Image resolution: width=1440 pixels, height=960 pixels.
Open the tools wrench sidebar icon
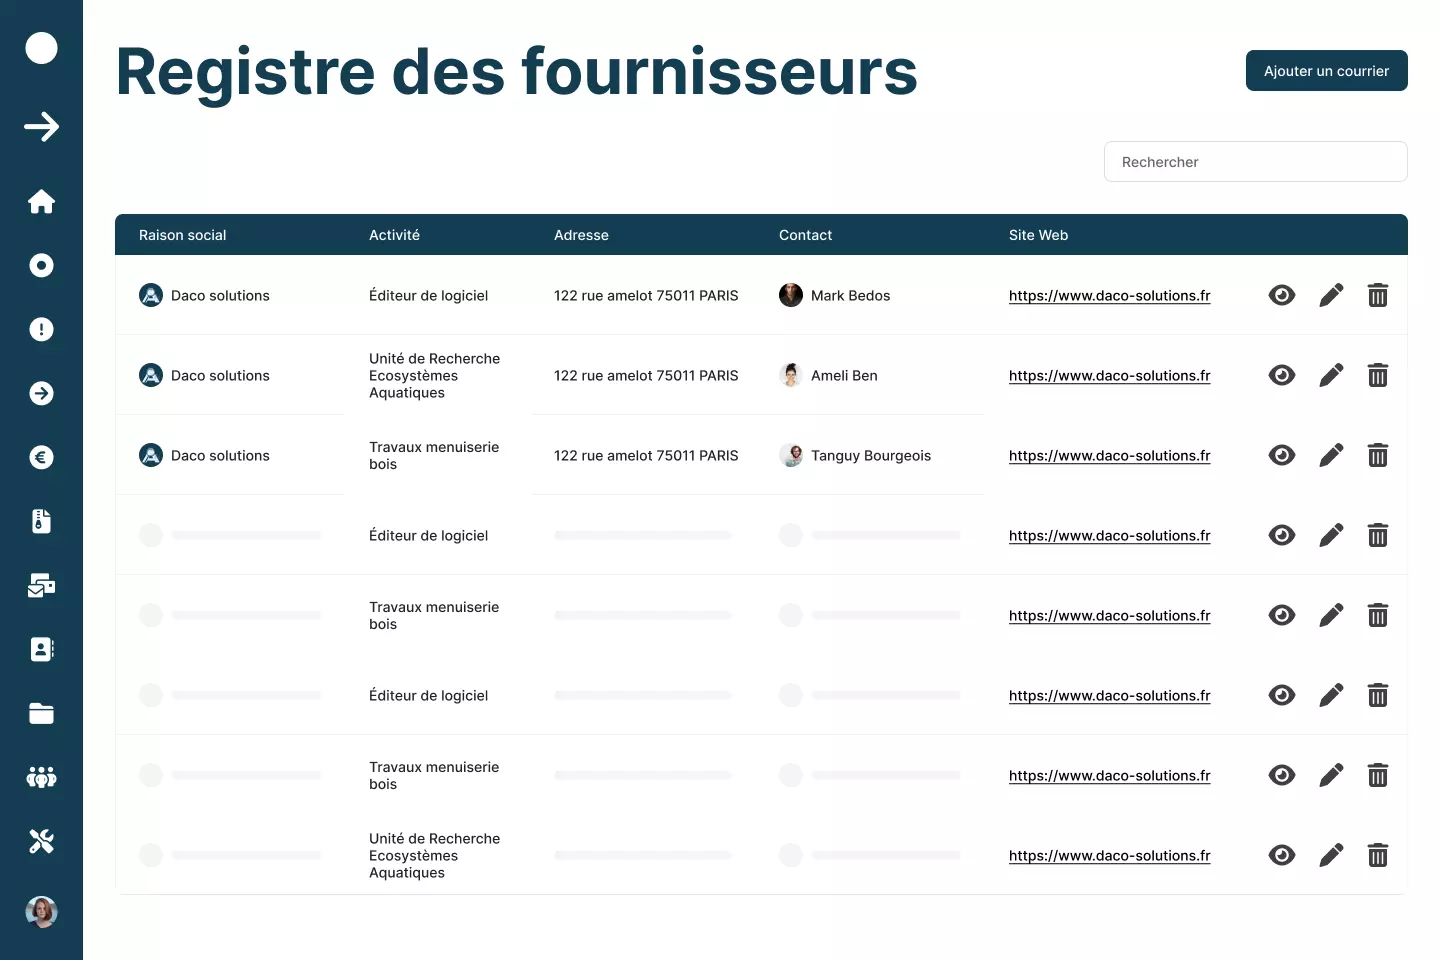41,842
